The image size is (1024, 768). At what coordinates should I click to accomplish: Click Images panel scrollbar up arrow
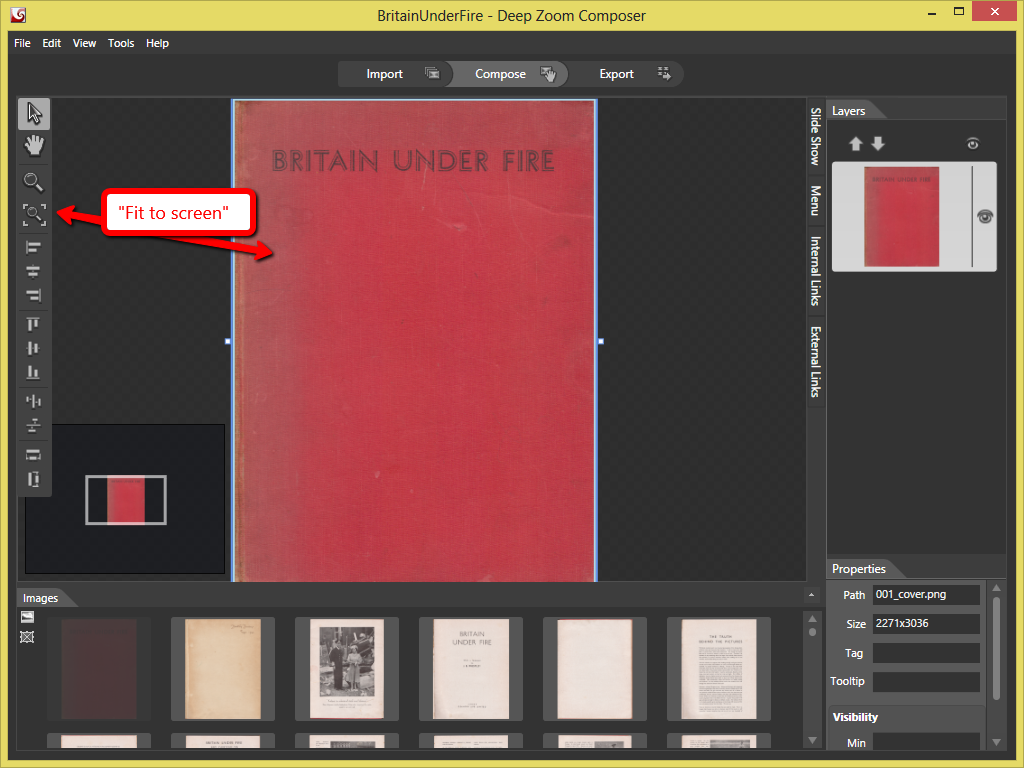[812, 618]
